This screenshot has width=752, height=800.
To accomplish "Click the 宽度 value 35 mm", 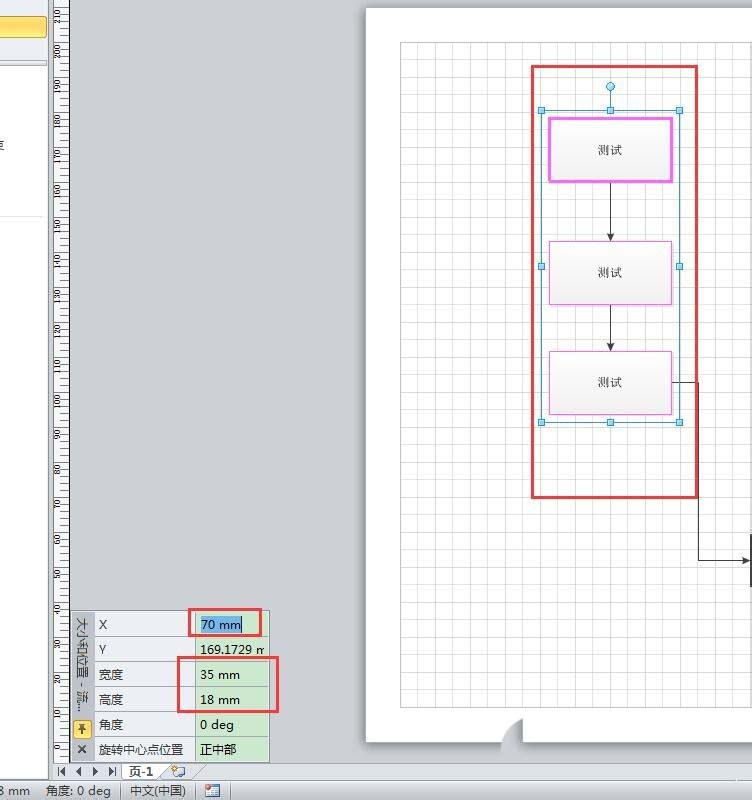I will tap(232, 674).
